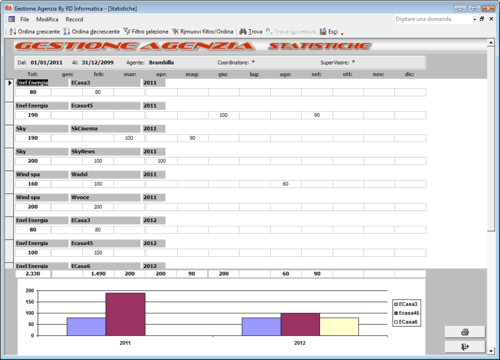Click ECasa3 product cell for 2012
This screenshot has height=360, width=500.
point(105,220)
